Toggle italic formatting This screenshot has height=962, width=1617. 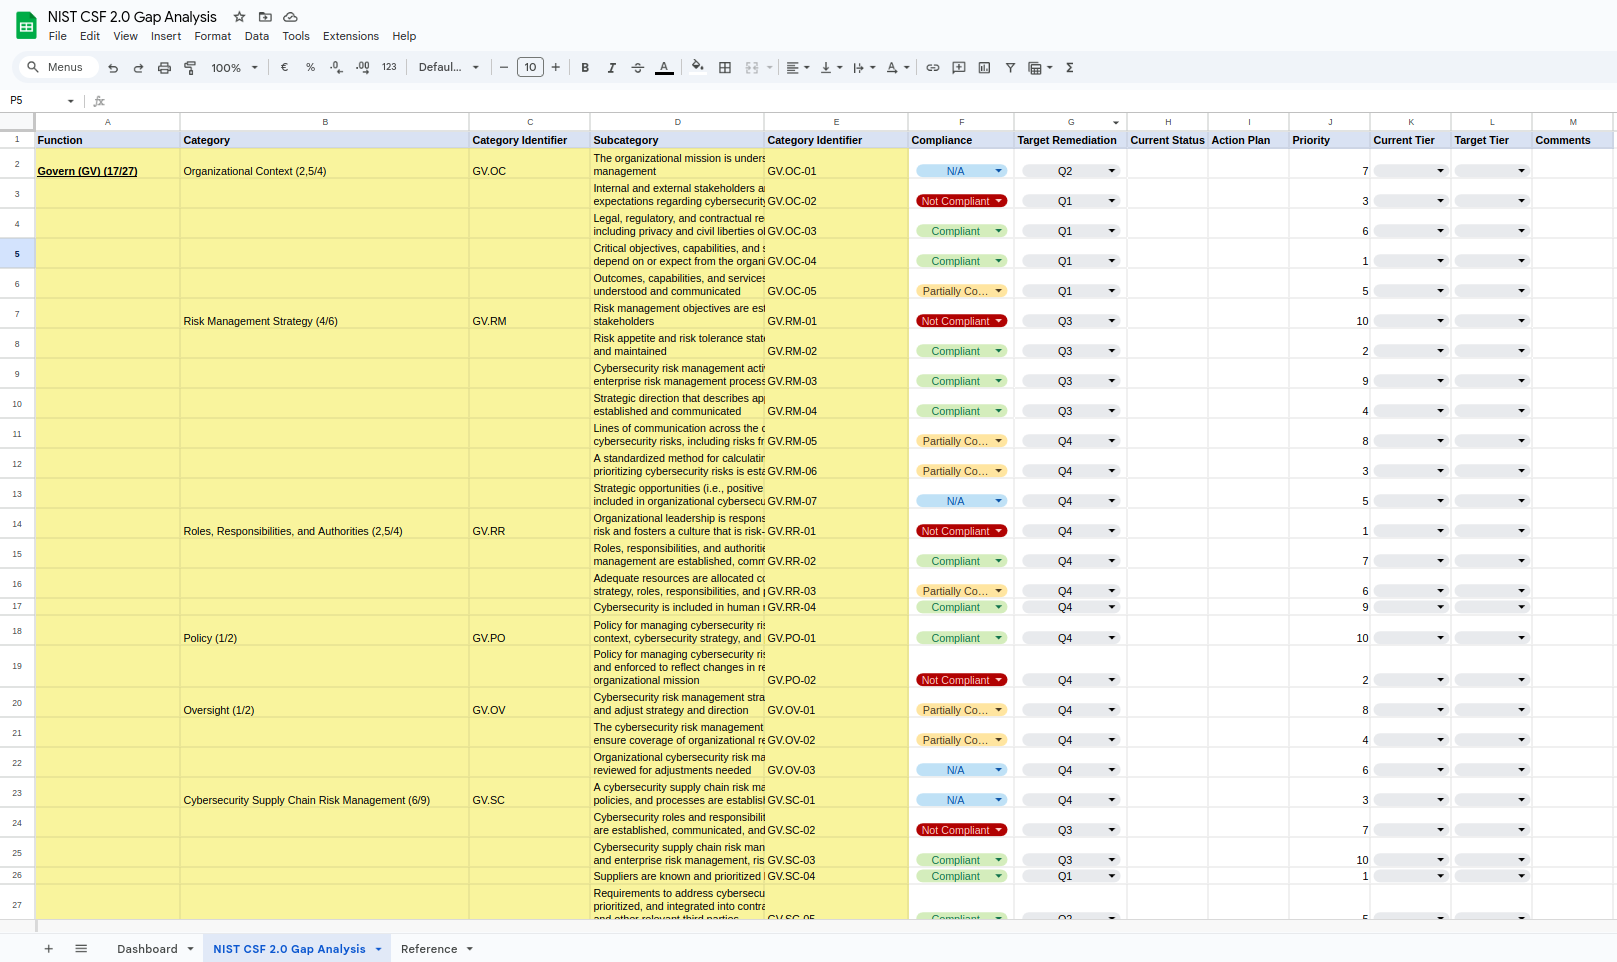(x=611, y=68)
